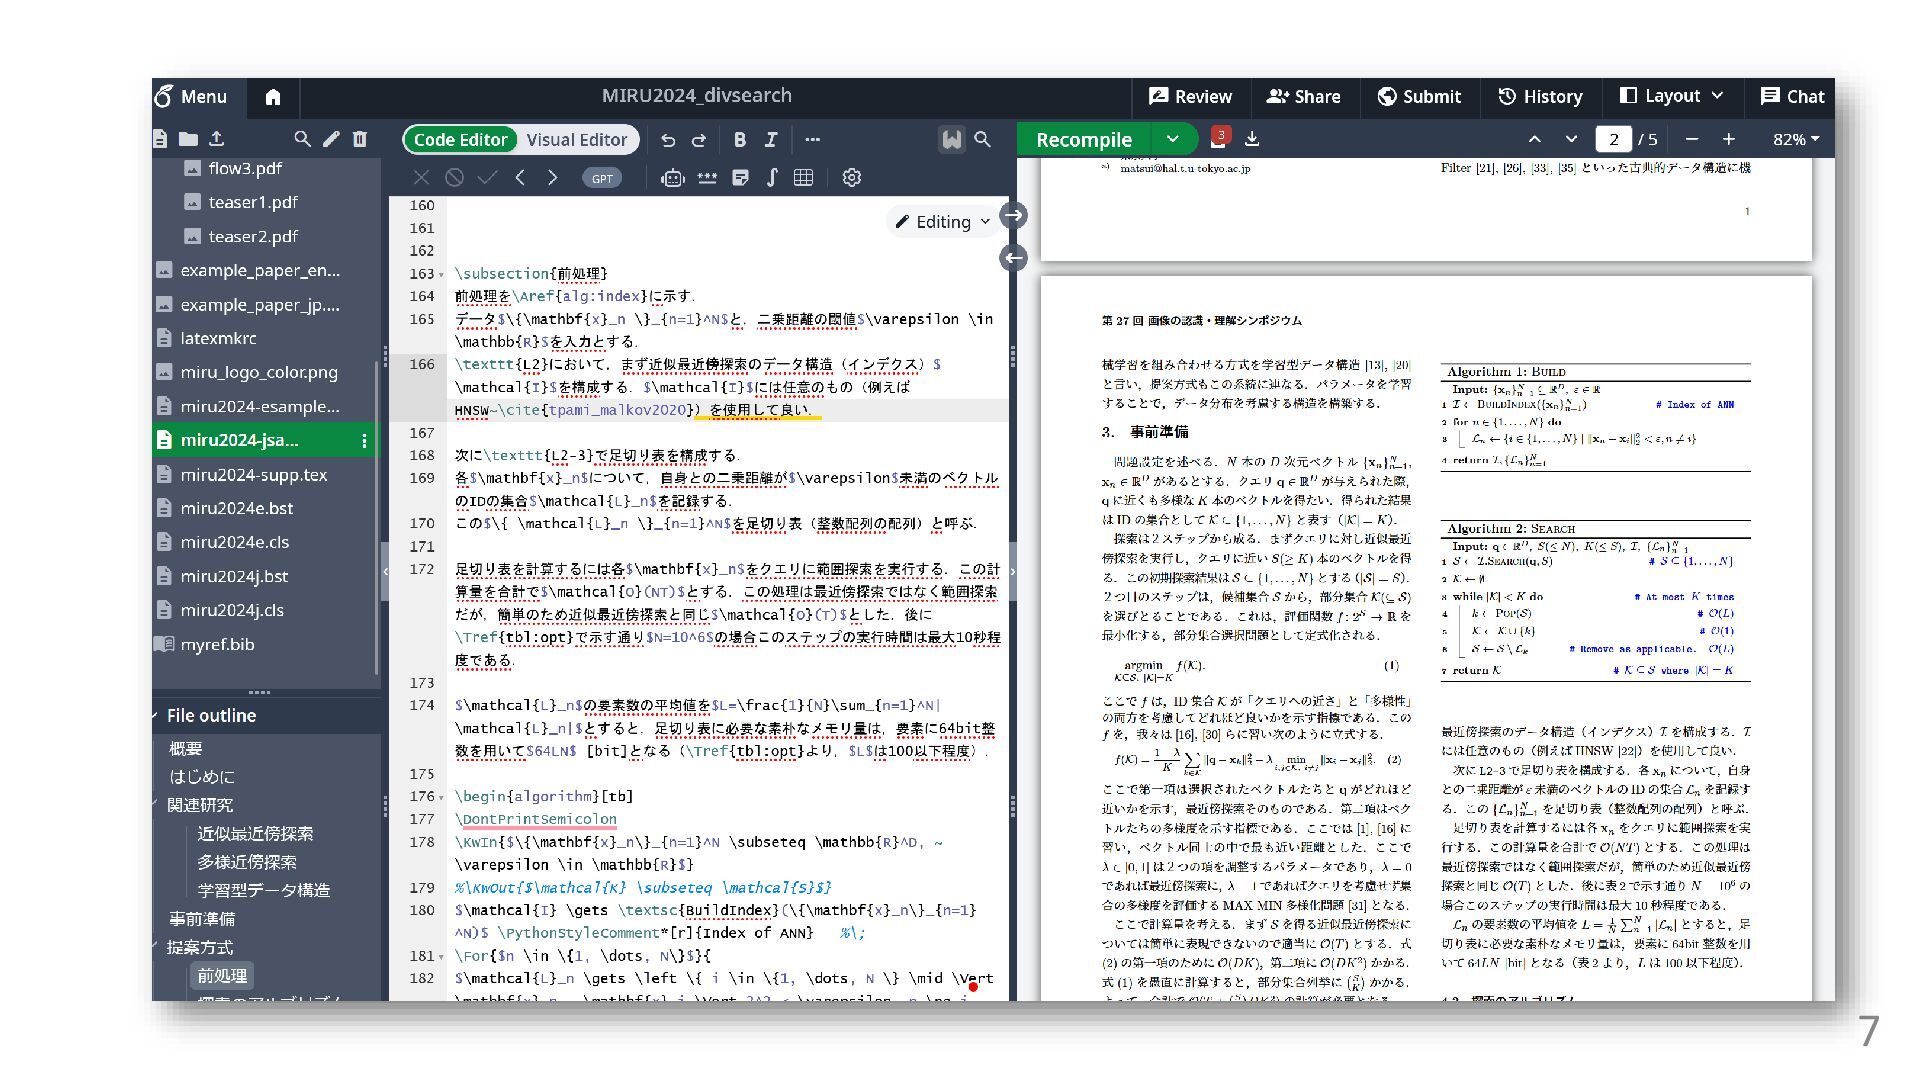Open the Chat panel
This screenshot has height=1080, width=1920.
[x=1792, y=97]
